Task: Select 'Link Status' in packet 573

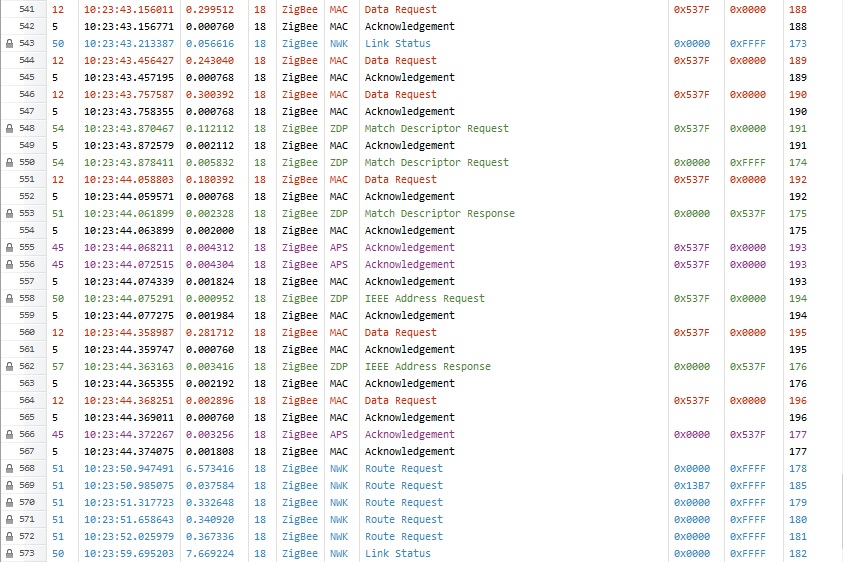Action: coord(397,553)
